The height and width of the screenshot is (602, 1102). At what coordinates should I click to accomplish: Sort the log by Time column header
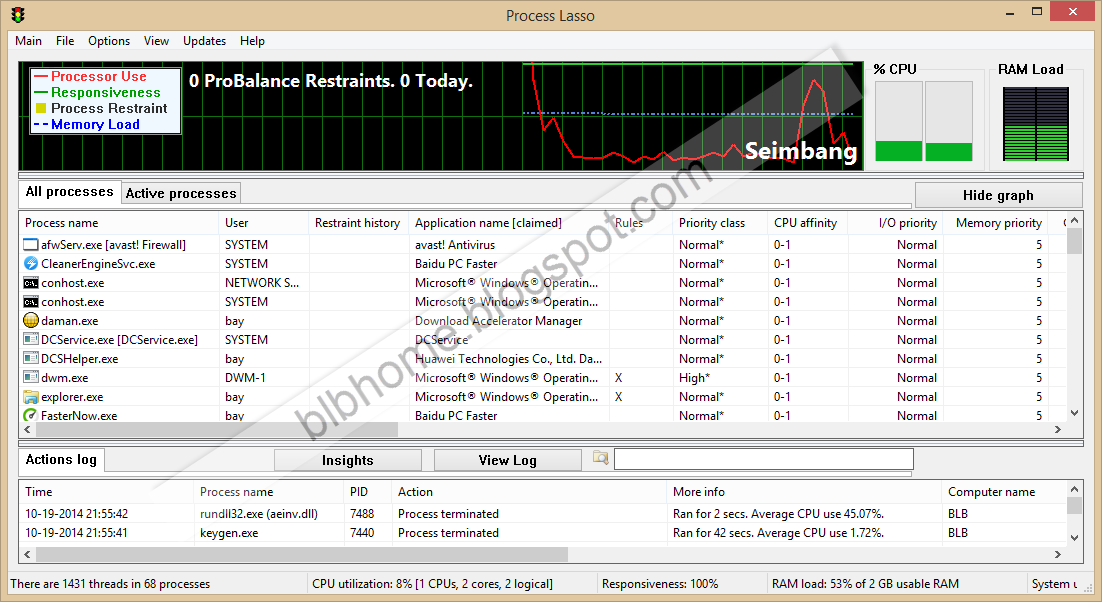(x=106, y=492)
